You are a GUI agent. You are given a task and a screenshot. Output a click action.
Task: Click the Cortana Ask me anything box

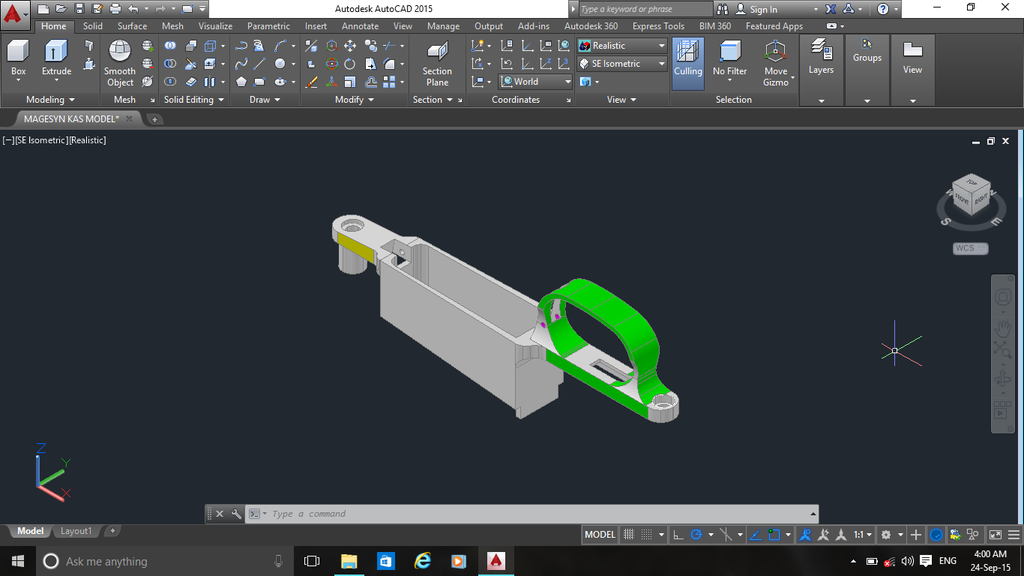point(163,561)
